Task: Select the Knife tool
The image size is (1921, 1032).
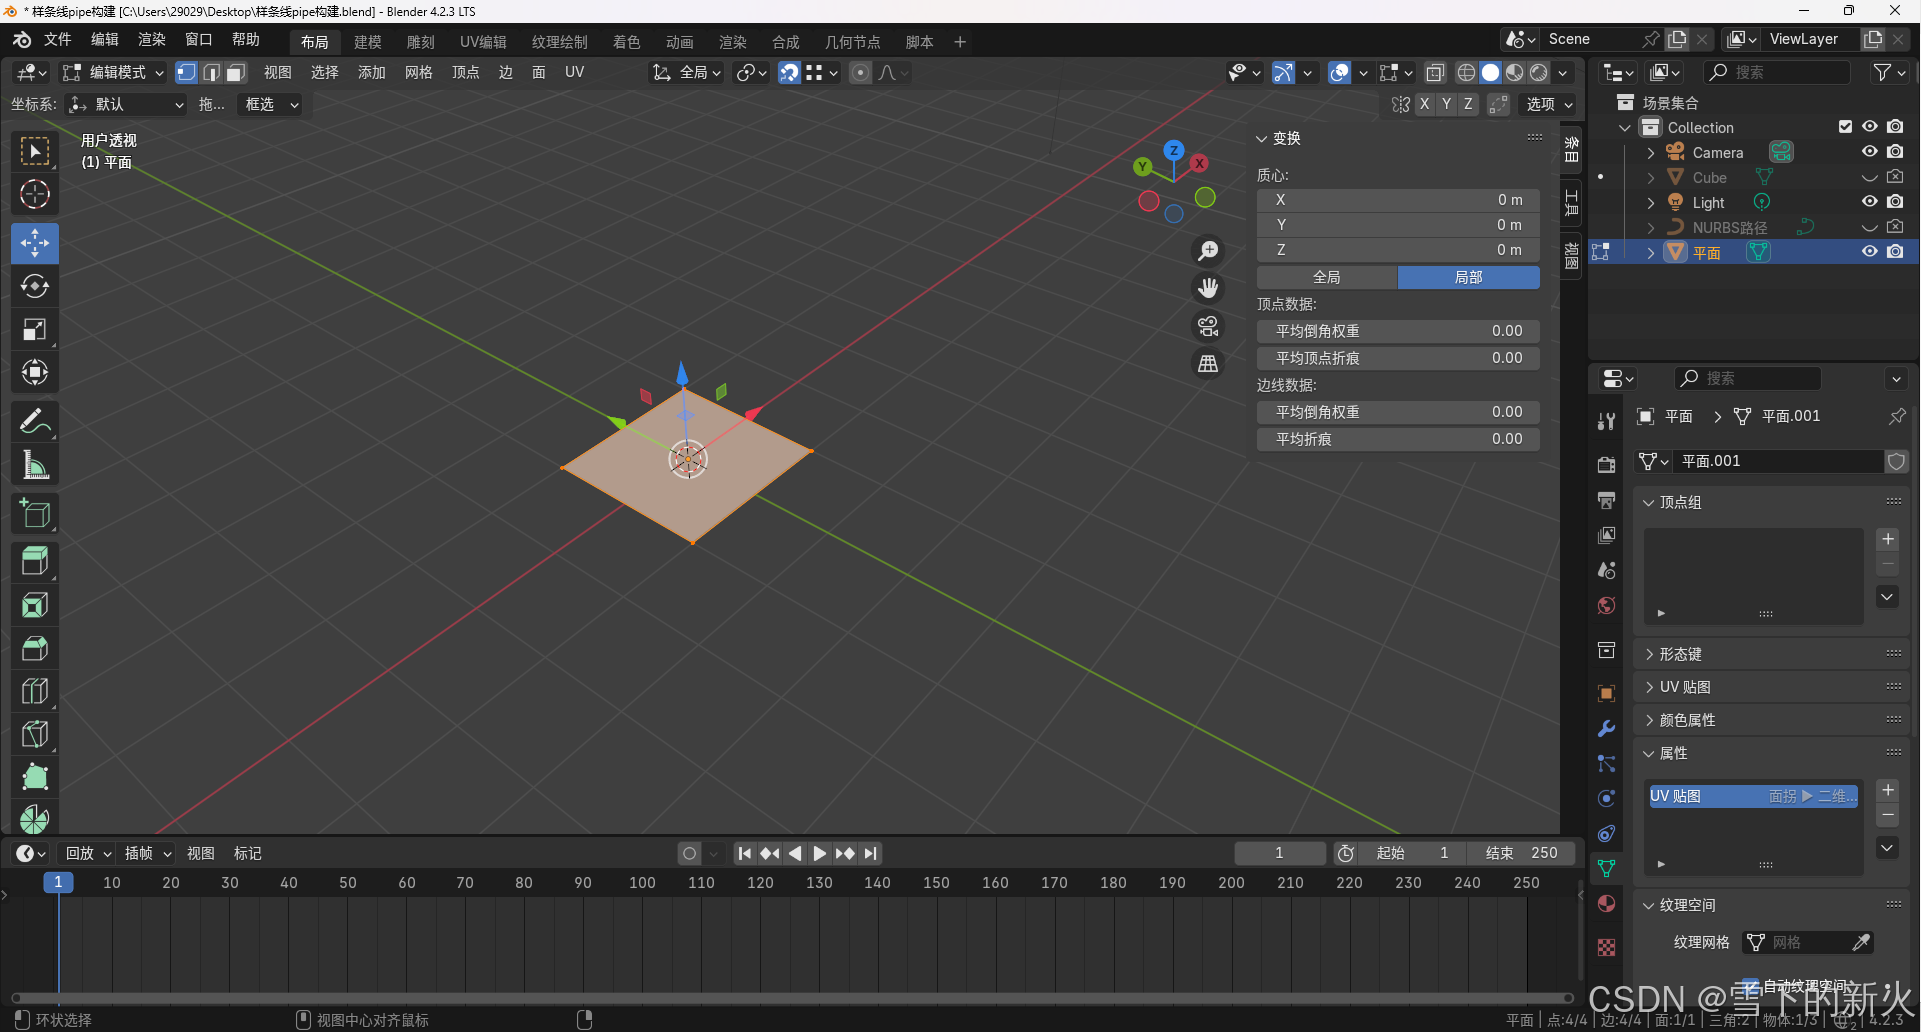Action: tap(35, 733)
